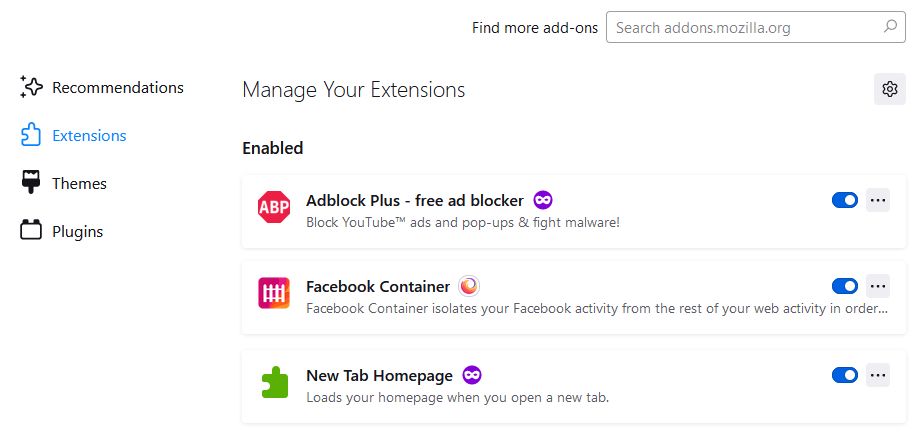Open the gear tools menu for extensions

point(889,89)
